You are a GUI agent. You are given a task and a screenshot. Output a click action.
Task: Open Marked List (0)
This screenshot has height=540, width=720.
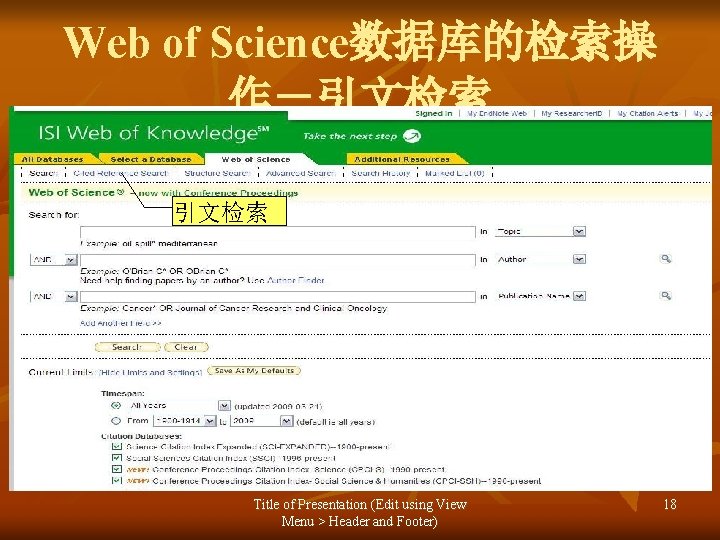pyautogui.click(x=455, y=173)
